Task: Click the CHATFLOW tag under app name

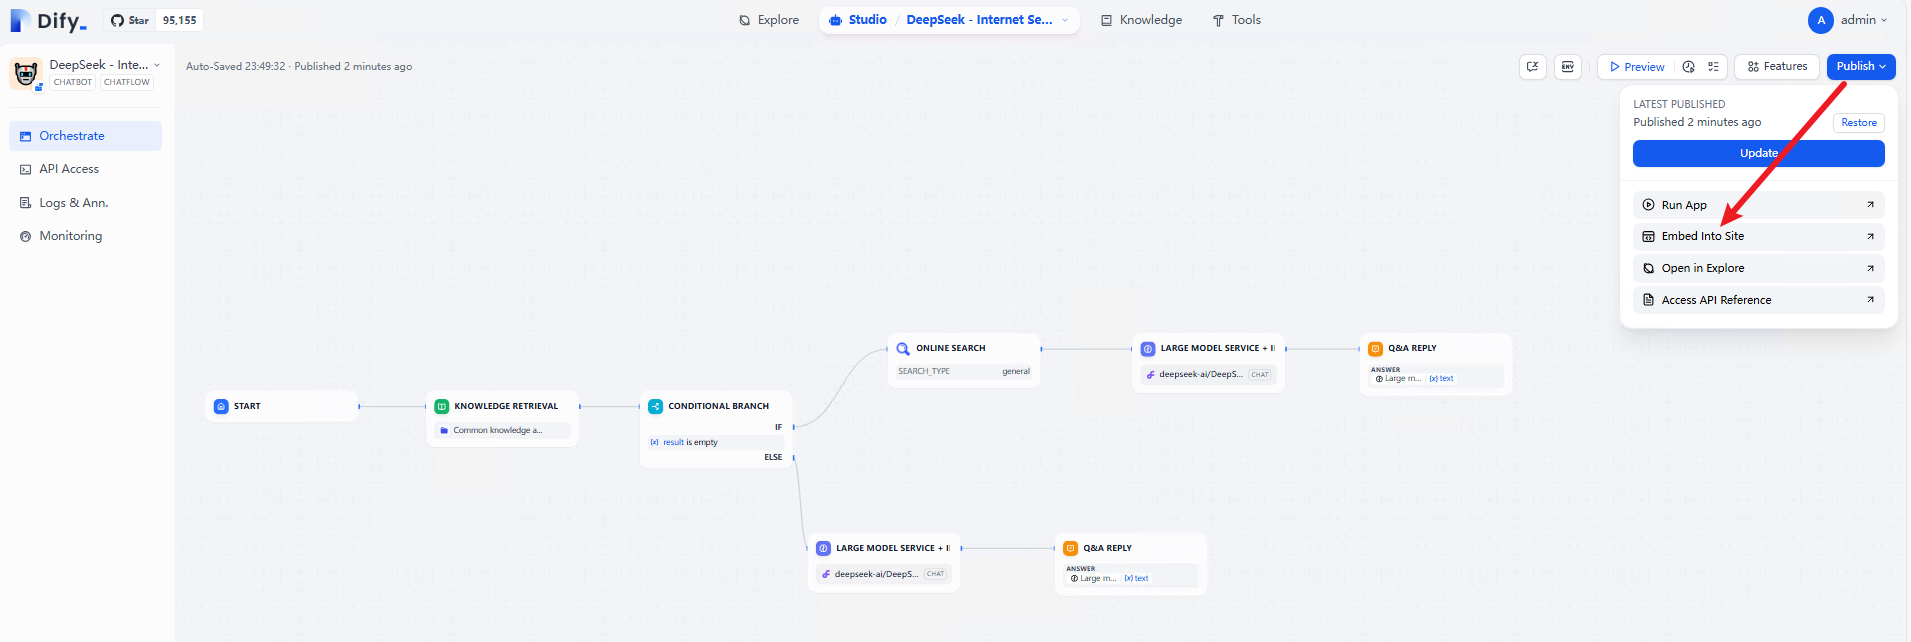Action: pos(127,82)
